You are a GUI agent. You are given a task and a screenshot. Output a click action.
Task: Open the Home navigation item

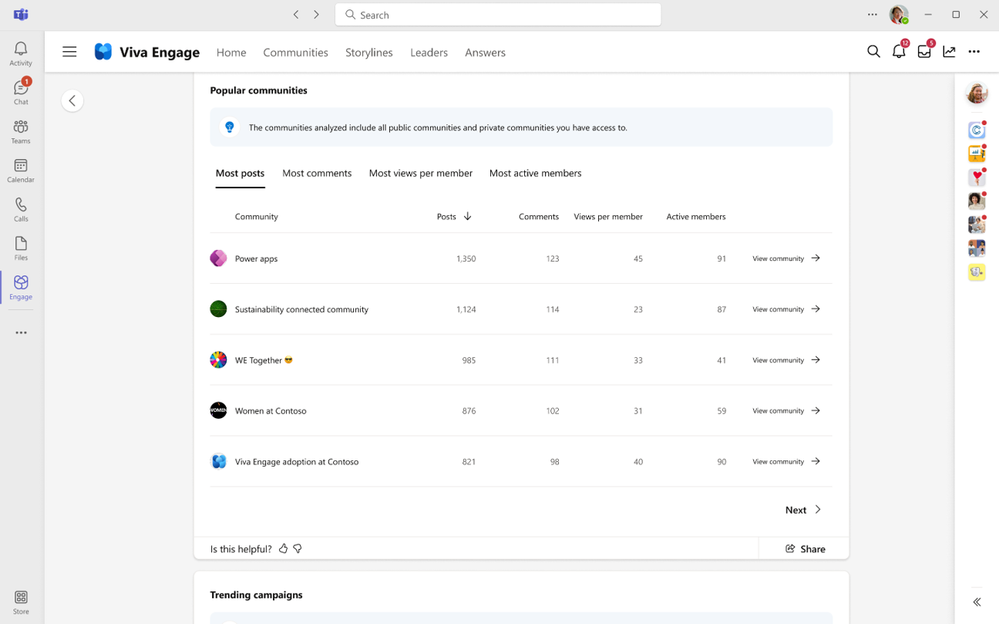[231, 52]
